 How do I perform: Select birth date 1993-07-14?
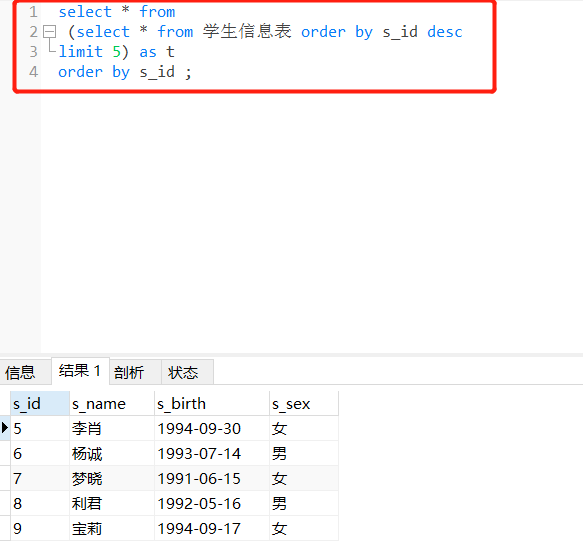[212, 453]
